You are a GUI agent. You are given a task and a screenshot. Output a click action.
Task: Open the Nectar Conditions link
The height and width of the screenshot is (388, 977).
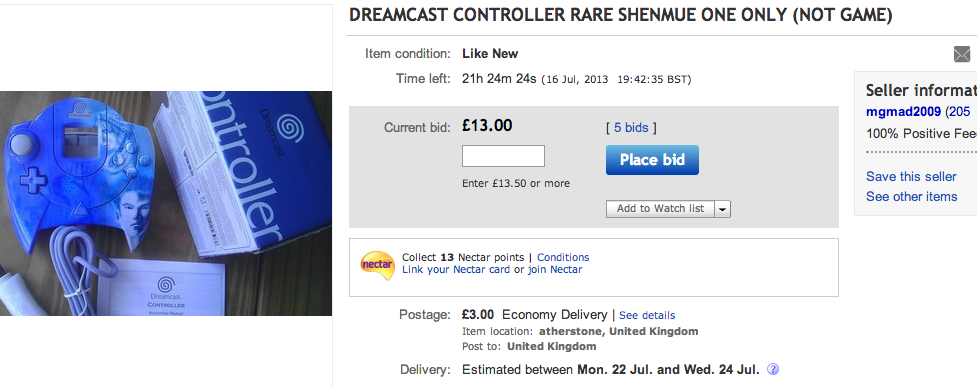coord(563,257)
